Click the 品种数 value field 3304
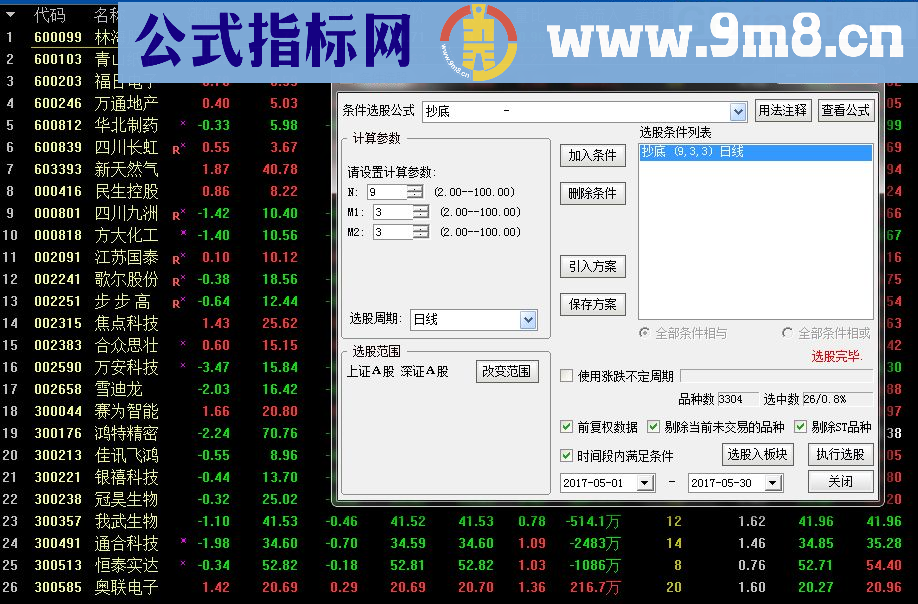 tap(738, 399)
